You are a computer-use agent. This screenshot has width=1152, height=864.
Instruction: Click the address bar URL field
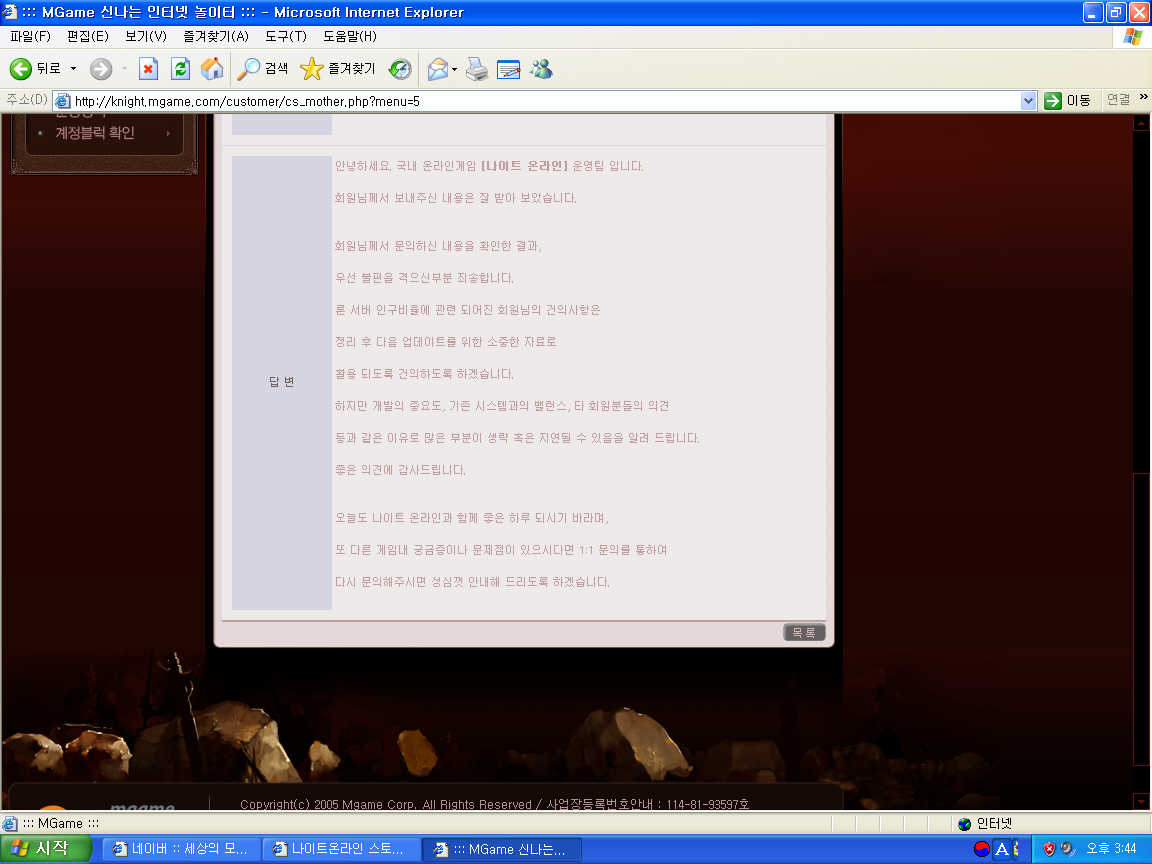[544, 101]
